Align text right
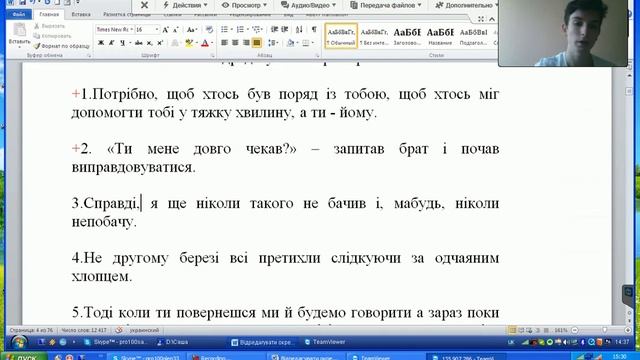The image size is (640, 360). 246,42
